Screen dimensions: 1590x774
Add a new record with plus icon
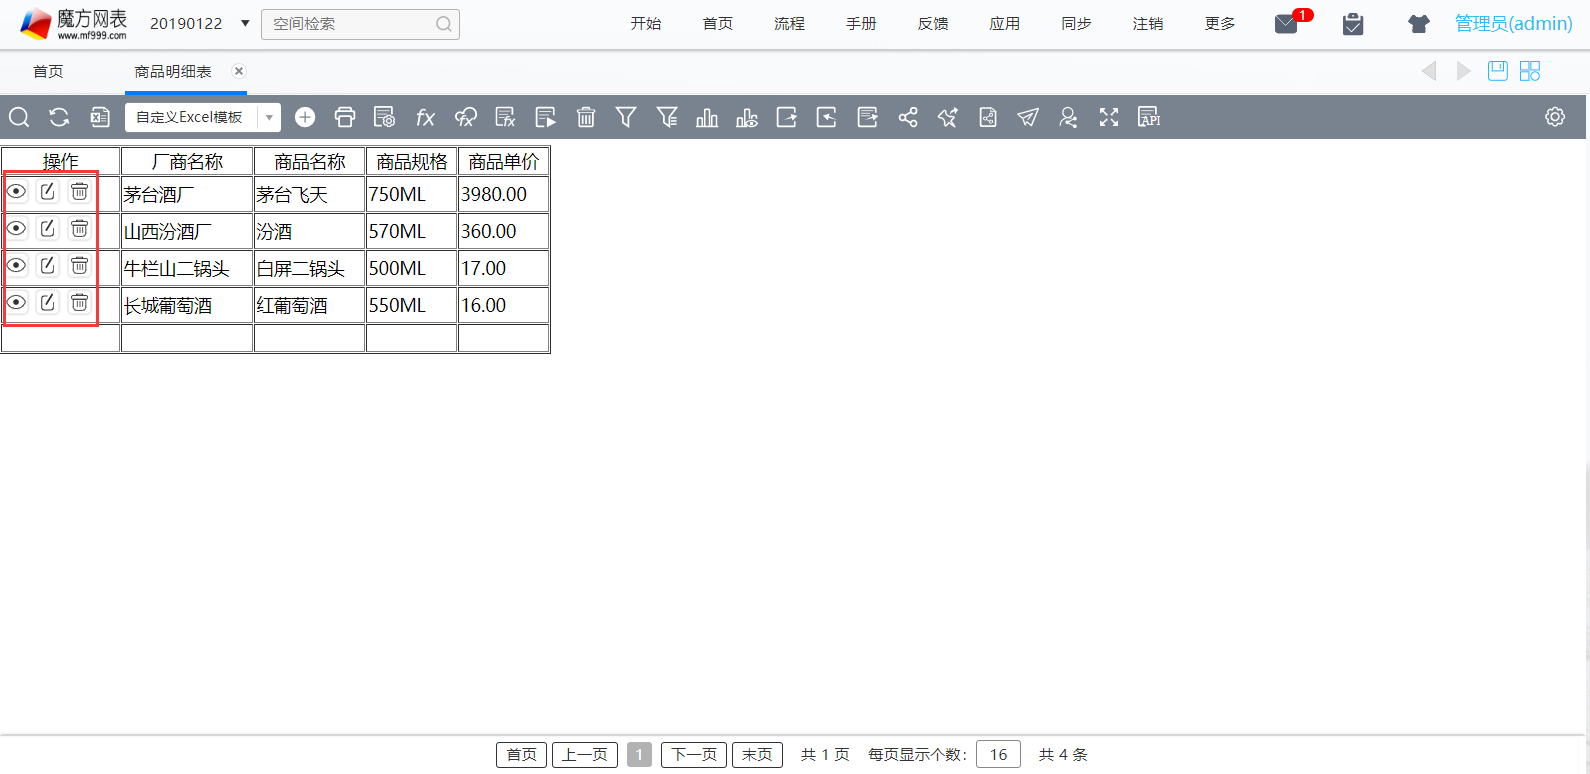305,117
